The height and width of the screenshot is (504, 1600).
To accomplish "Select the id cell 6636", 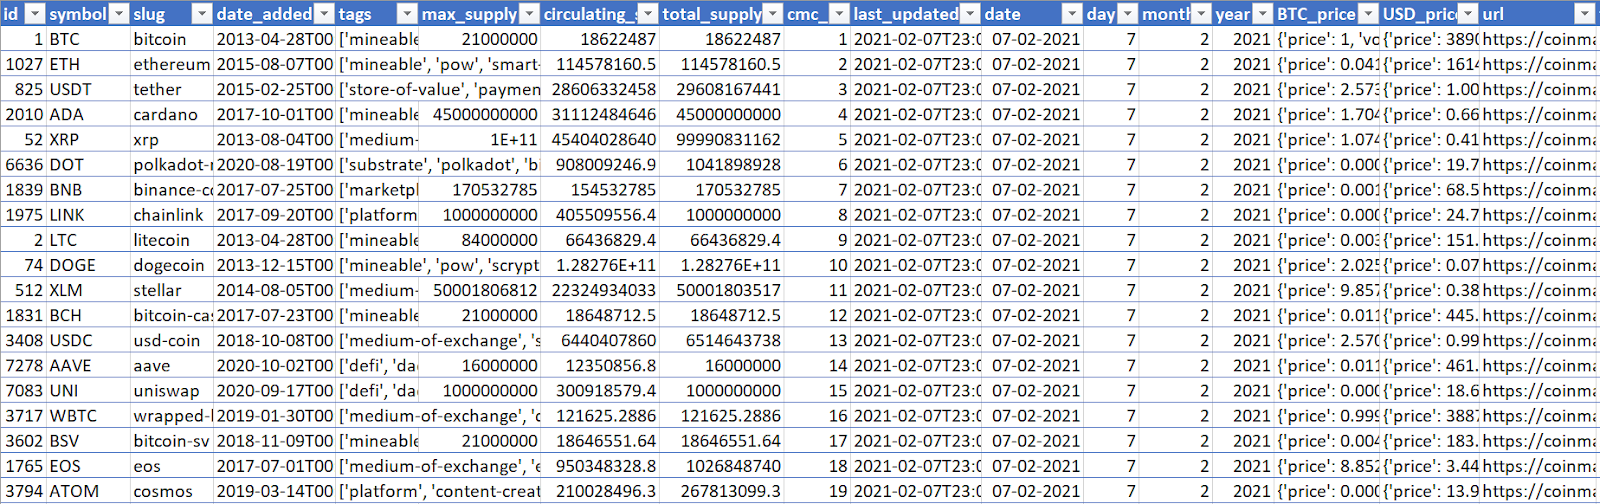I will pyautogui.click(x=23, y=164).
